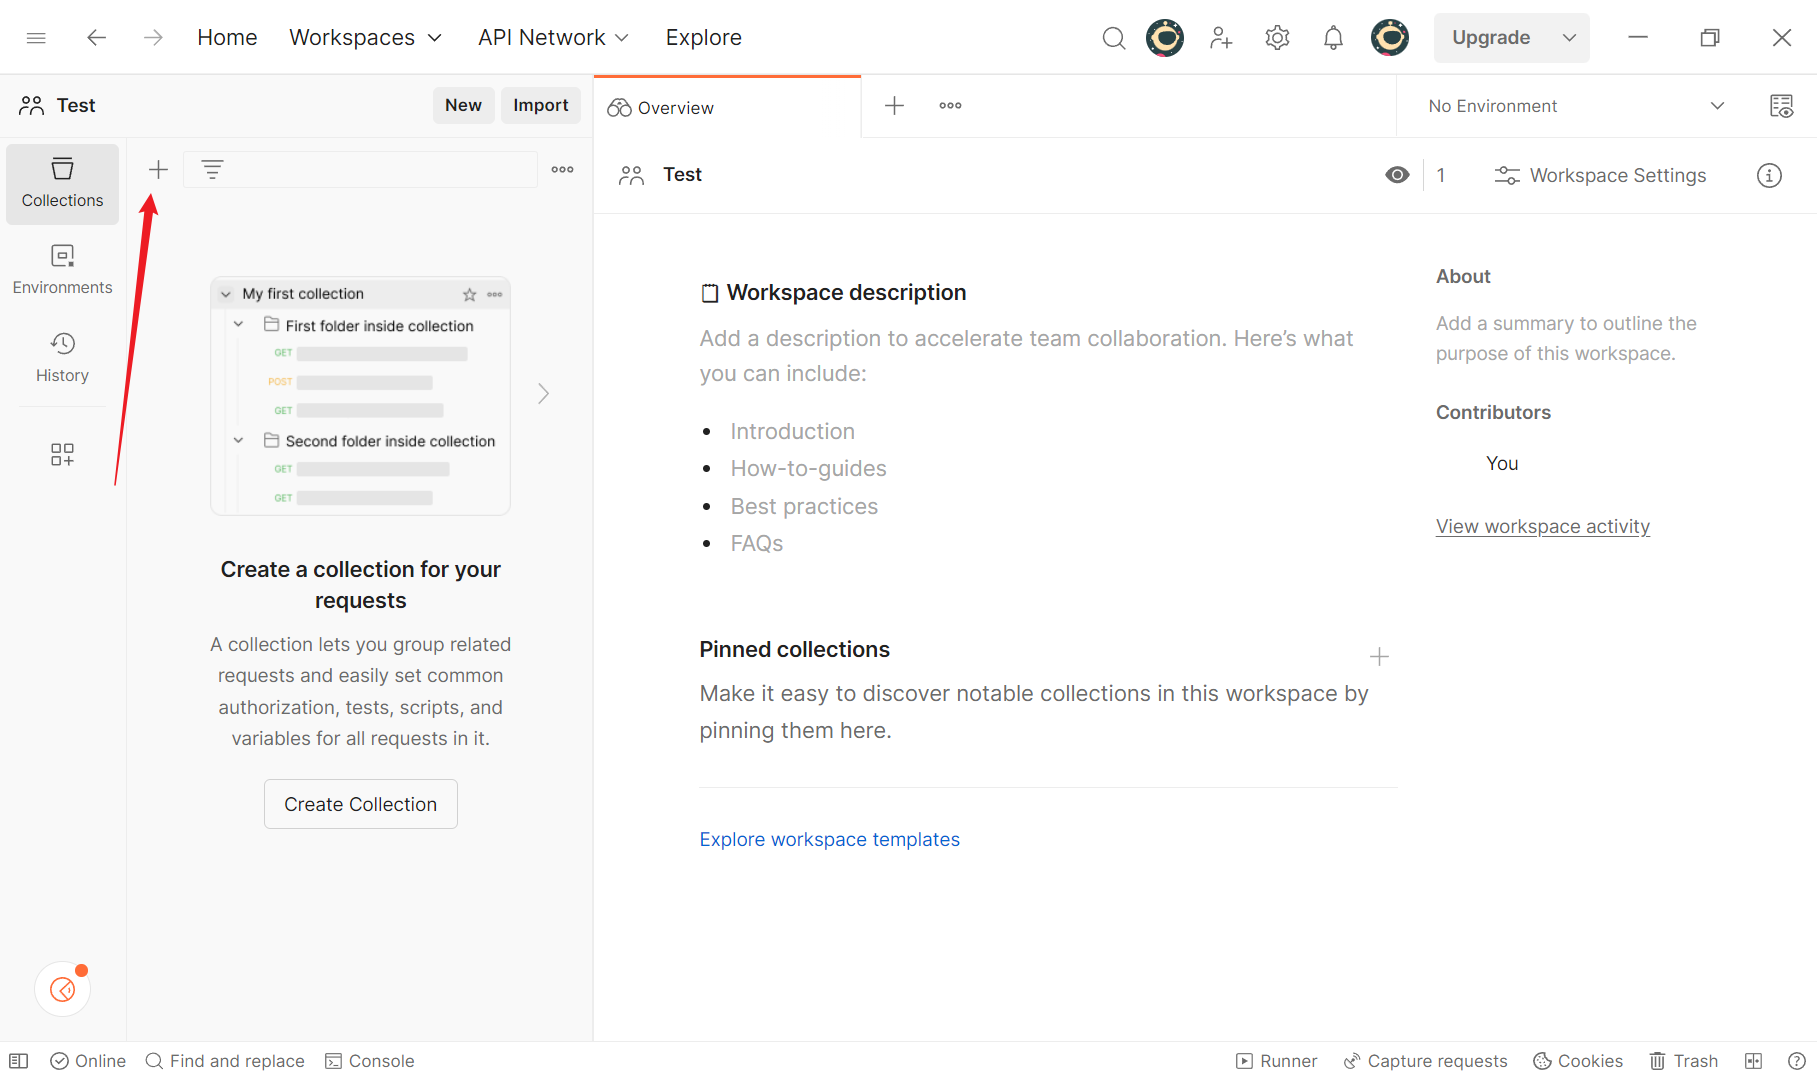
Task: Open a new tab with the plus
Action: [x=895, y=106]
